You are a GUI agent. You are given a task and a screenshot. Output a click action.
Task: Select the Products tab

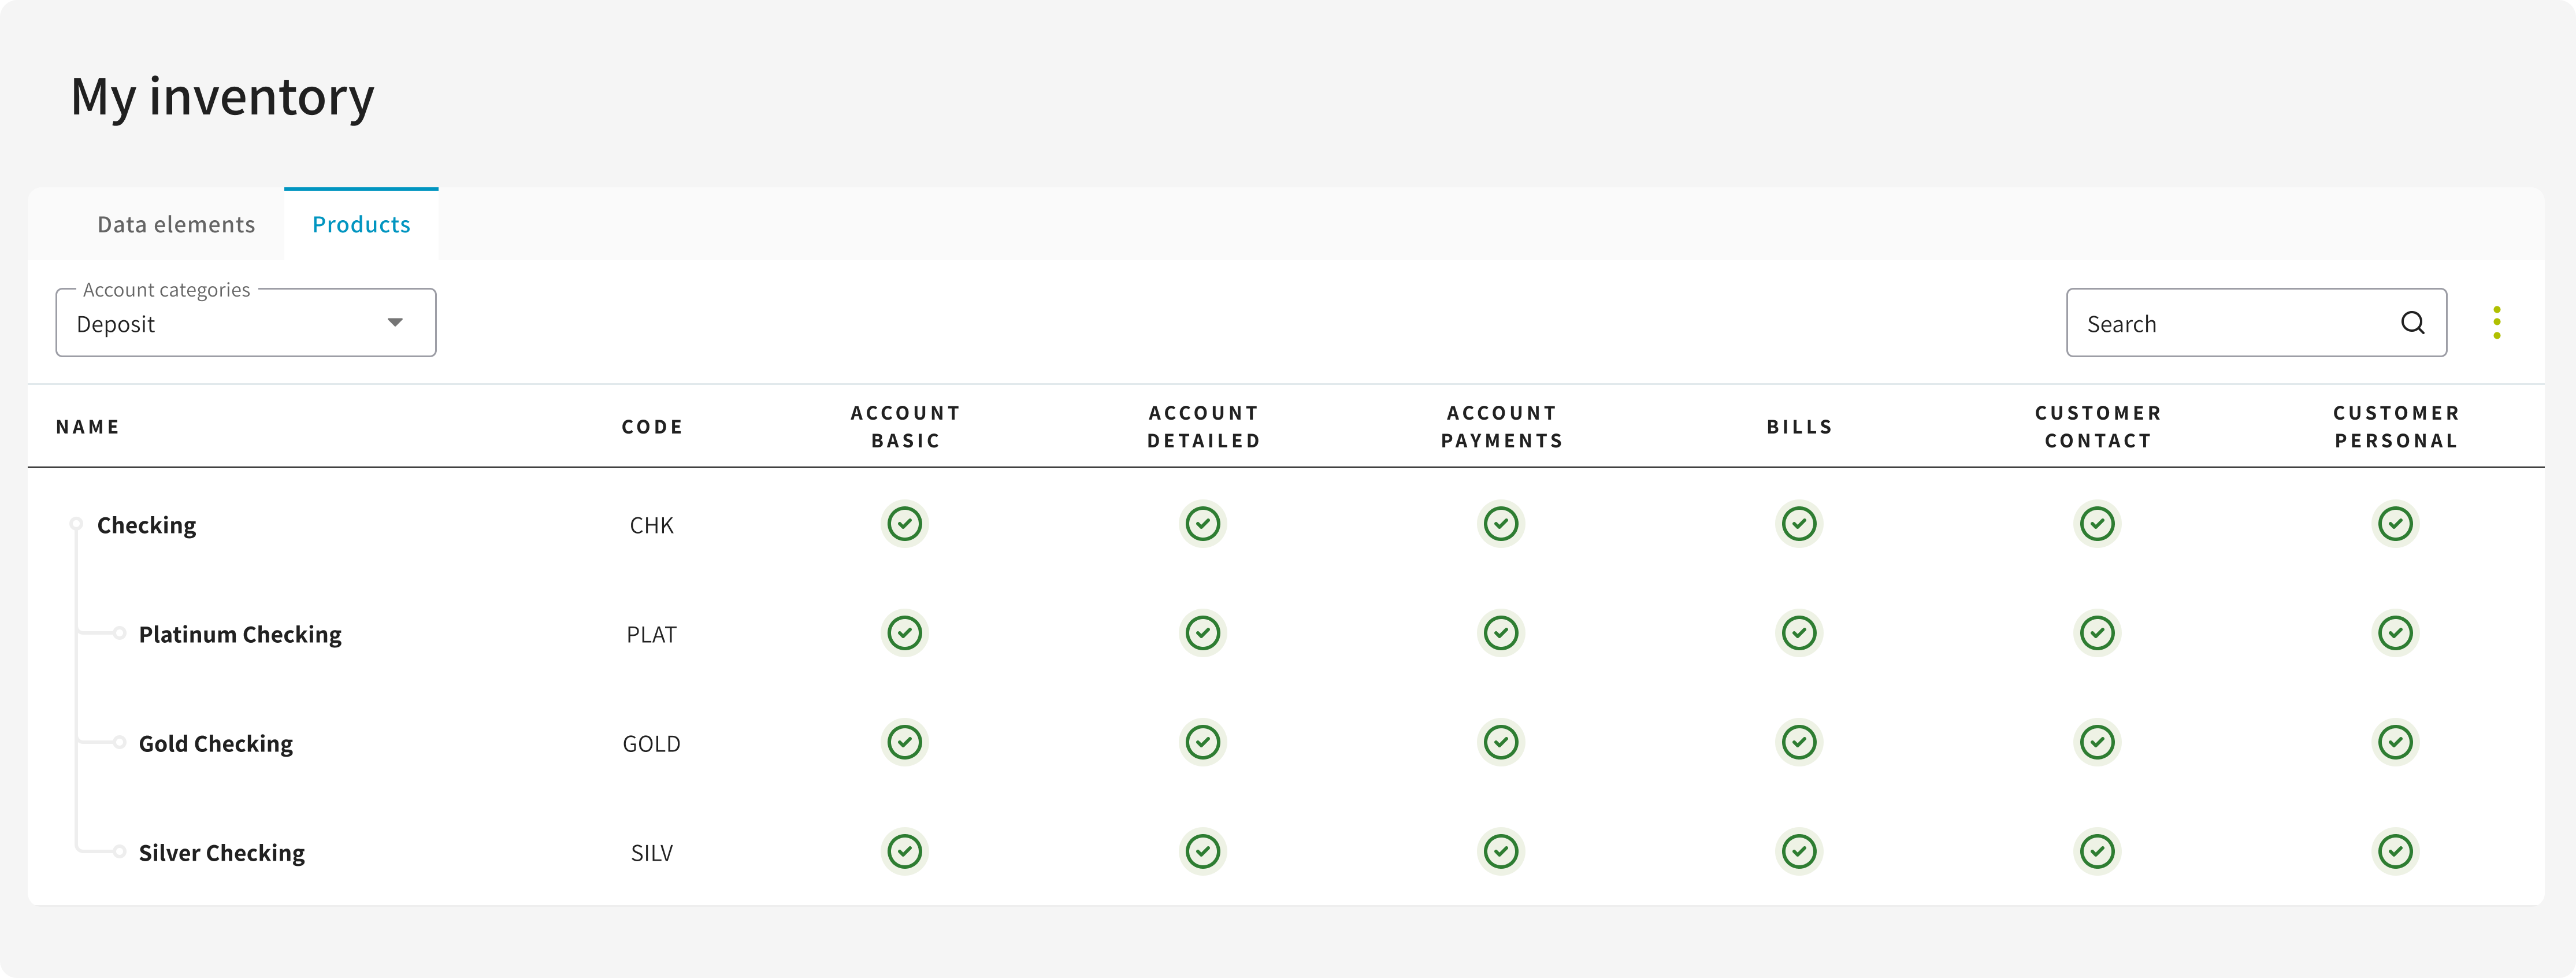point(361,225)
